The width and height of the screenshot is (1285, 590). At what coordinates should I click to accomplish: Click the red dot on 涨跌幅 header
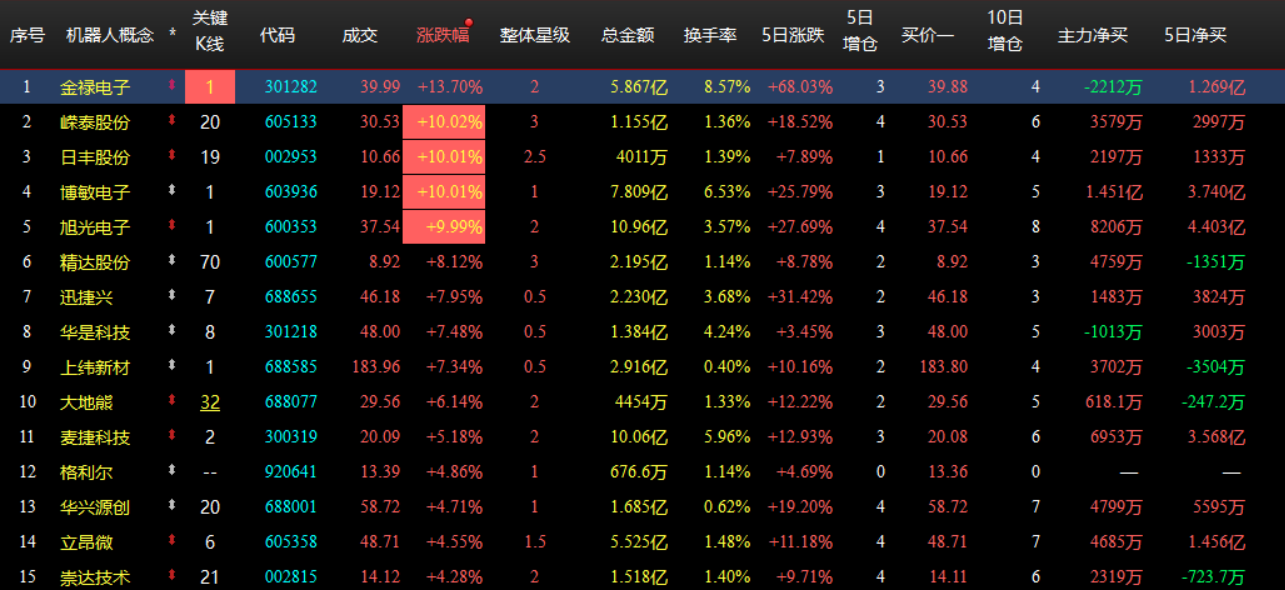point(469,22)
